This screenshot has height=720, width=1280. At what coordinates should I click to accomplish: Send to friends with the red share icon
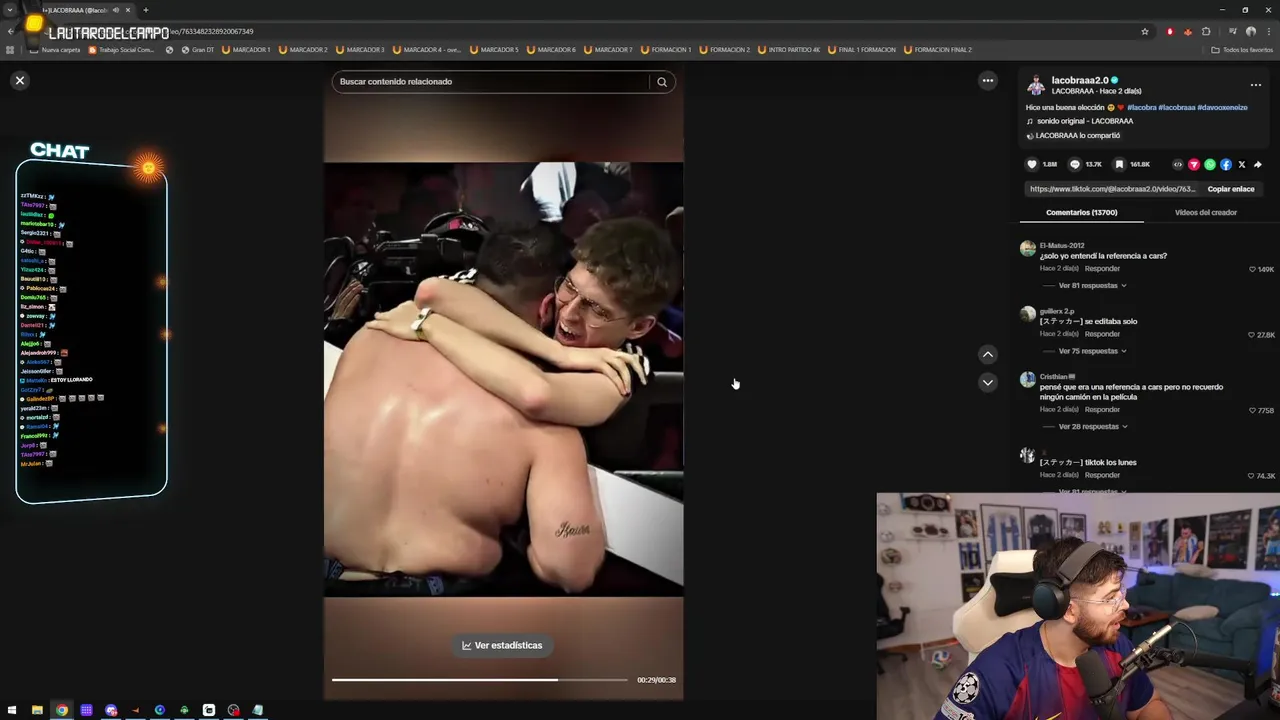1194,165
